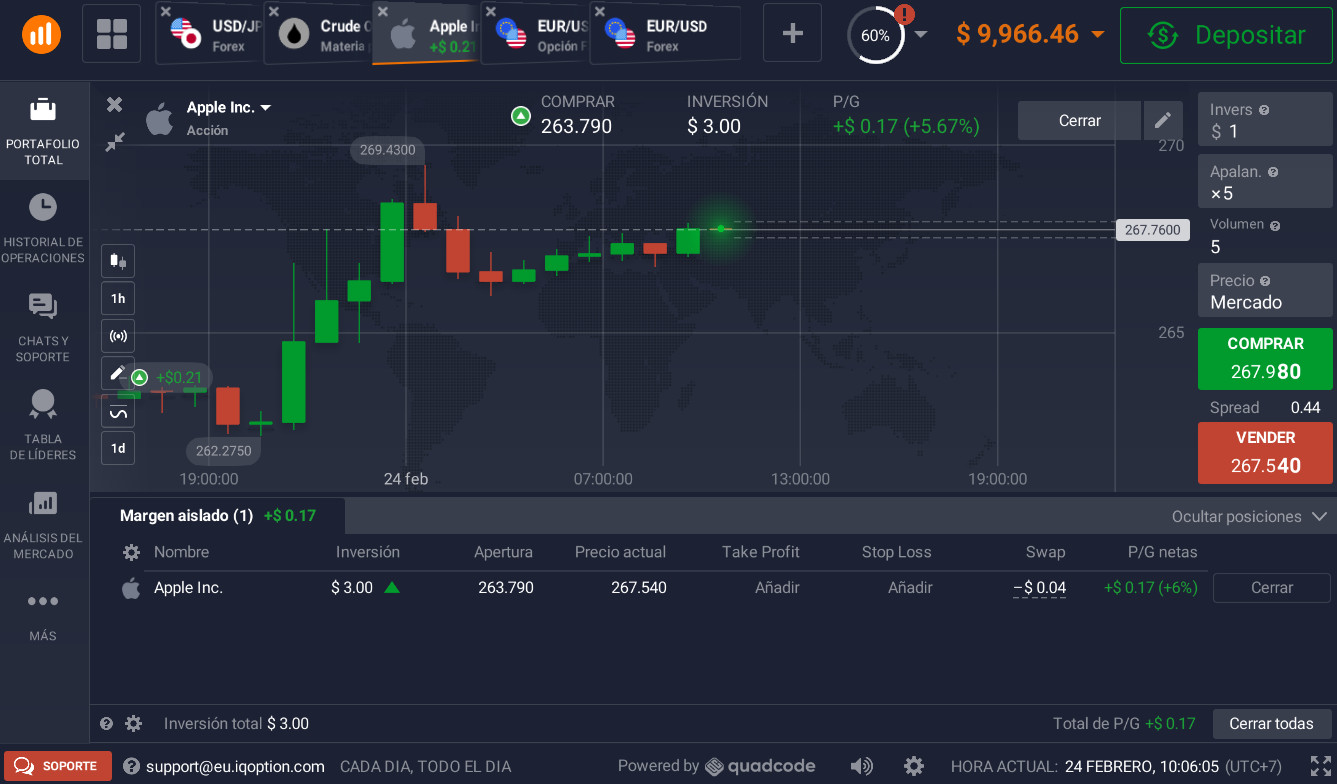
Task: Switch to the Crude Oil tab
Action: click(x=318, y=34)
